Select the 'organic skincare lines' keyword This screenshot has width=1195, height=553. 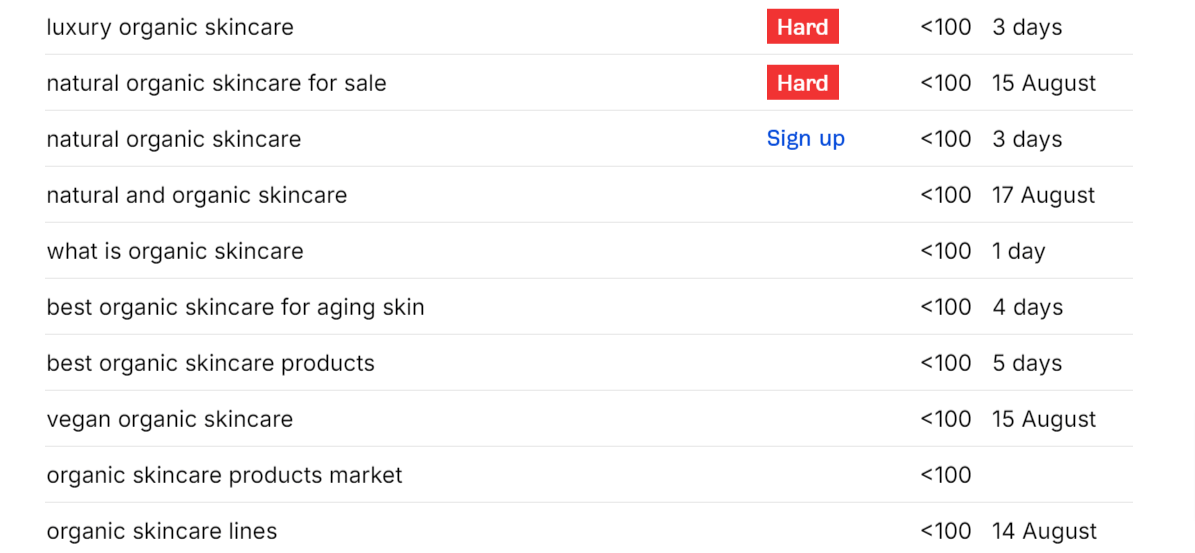tap(162, 531)
